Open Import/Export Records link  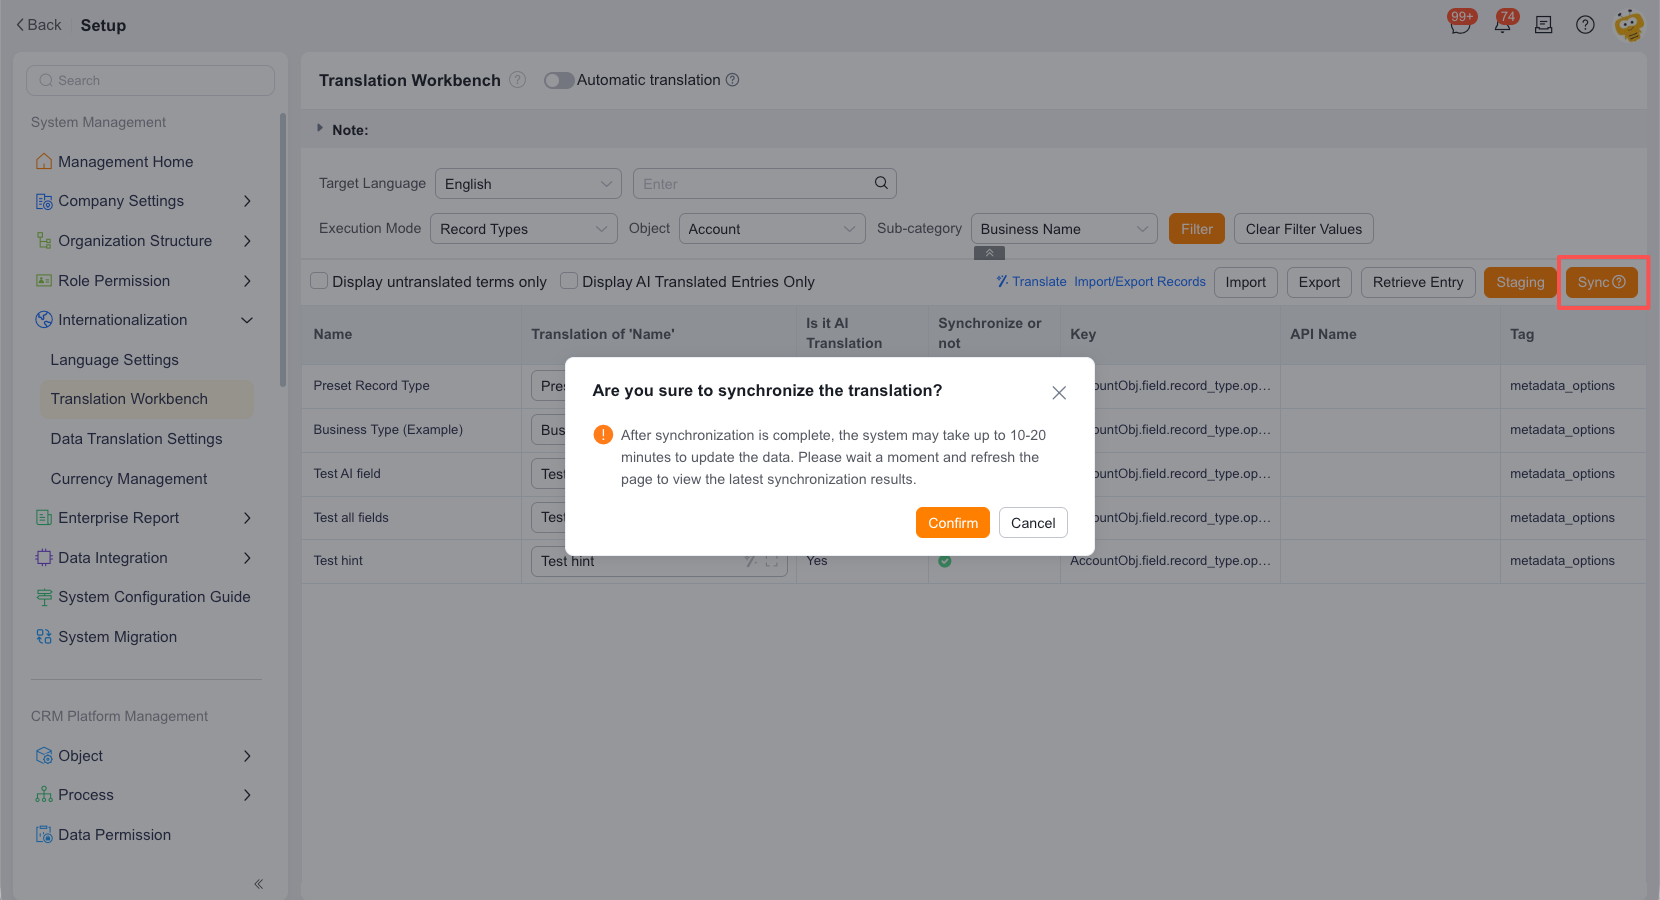coord(1140,282)
